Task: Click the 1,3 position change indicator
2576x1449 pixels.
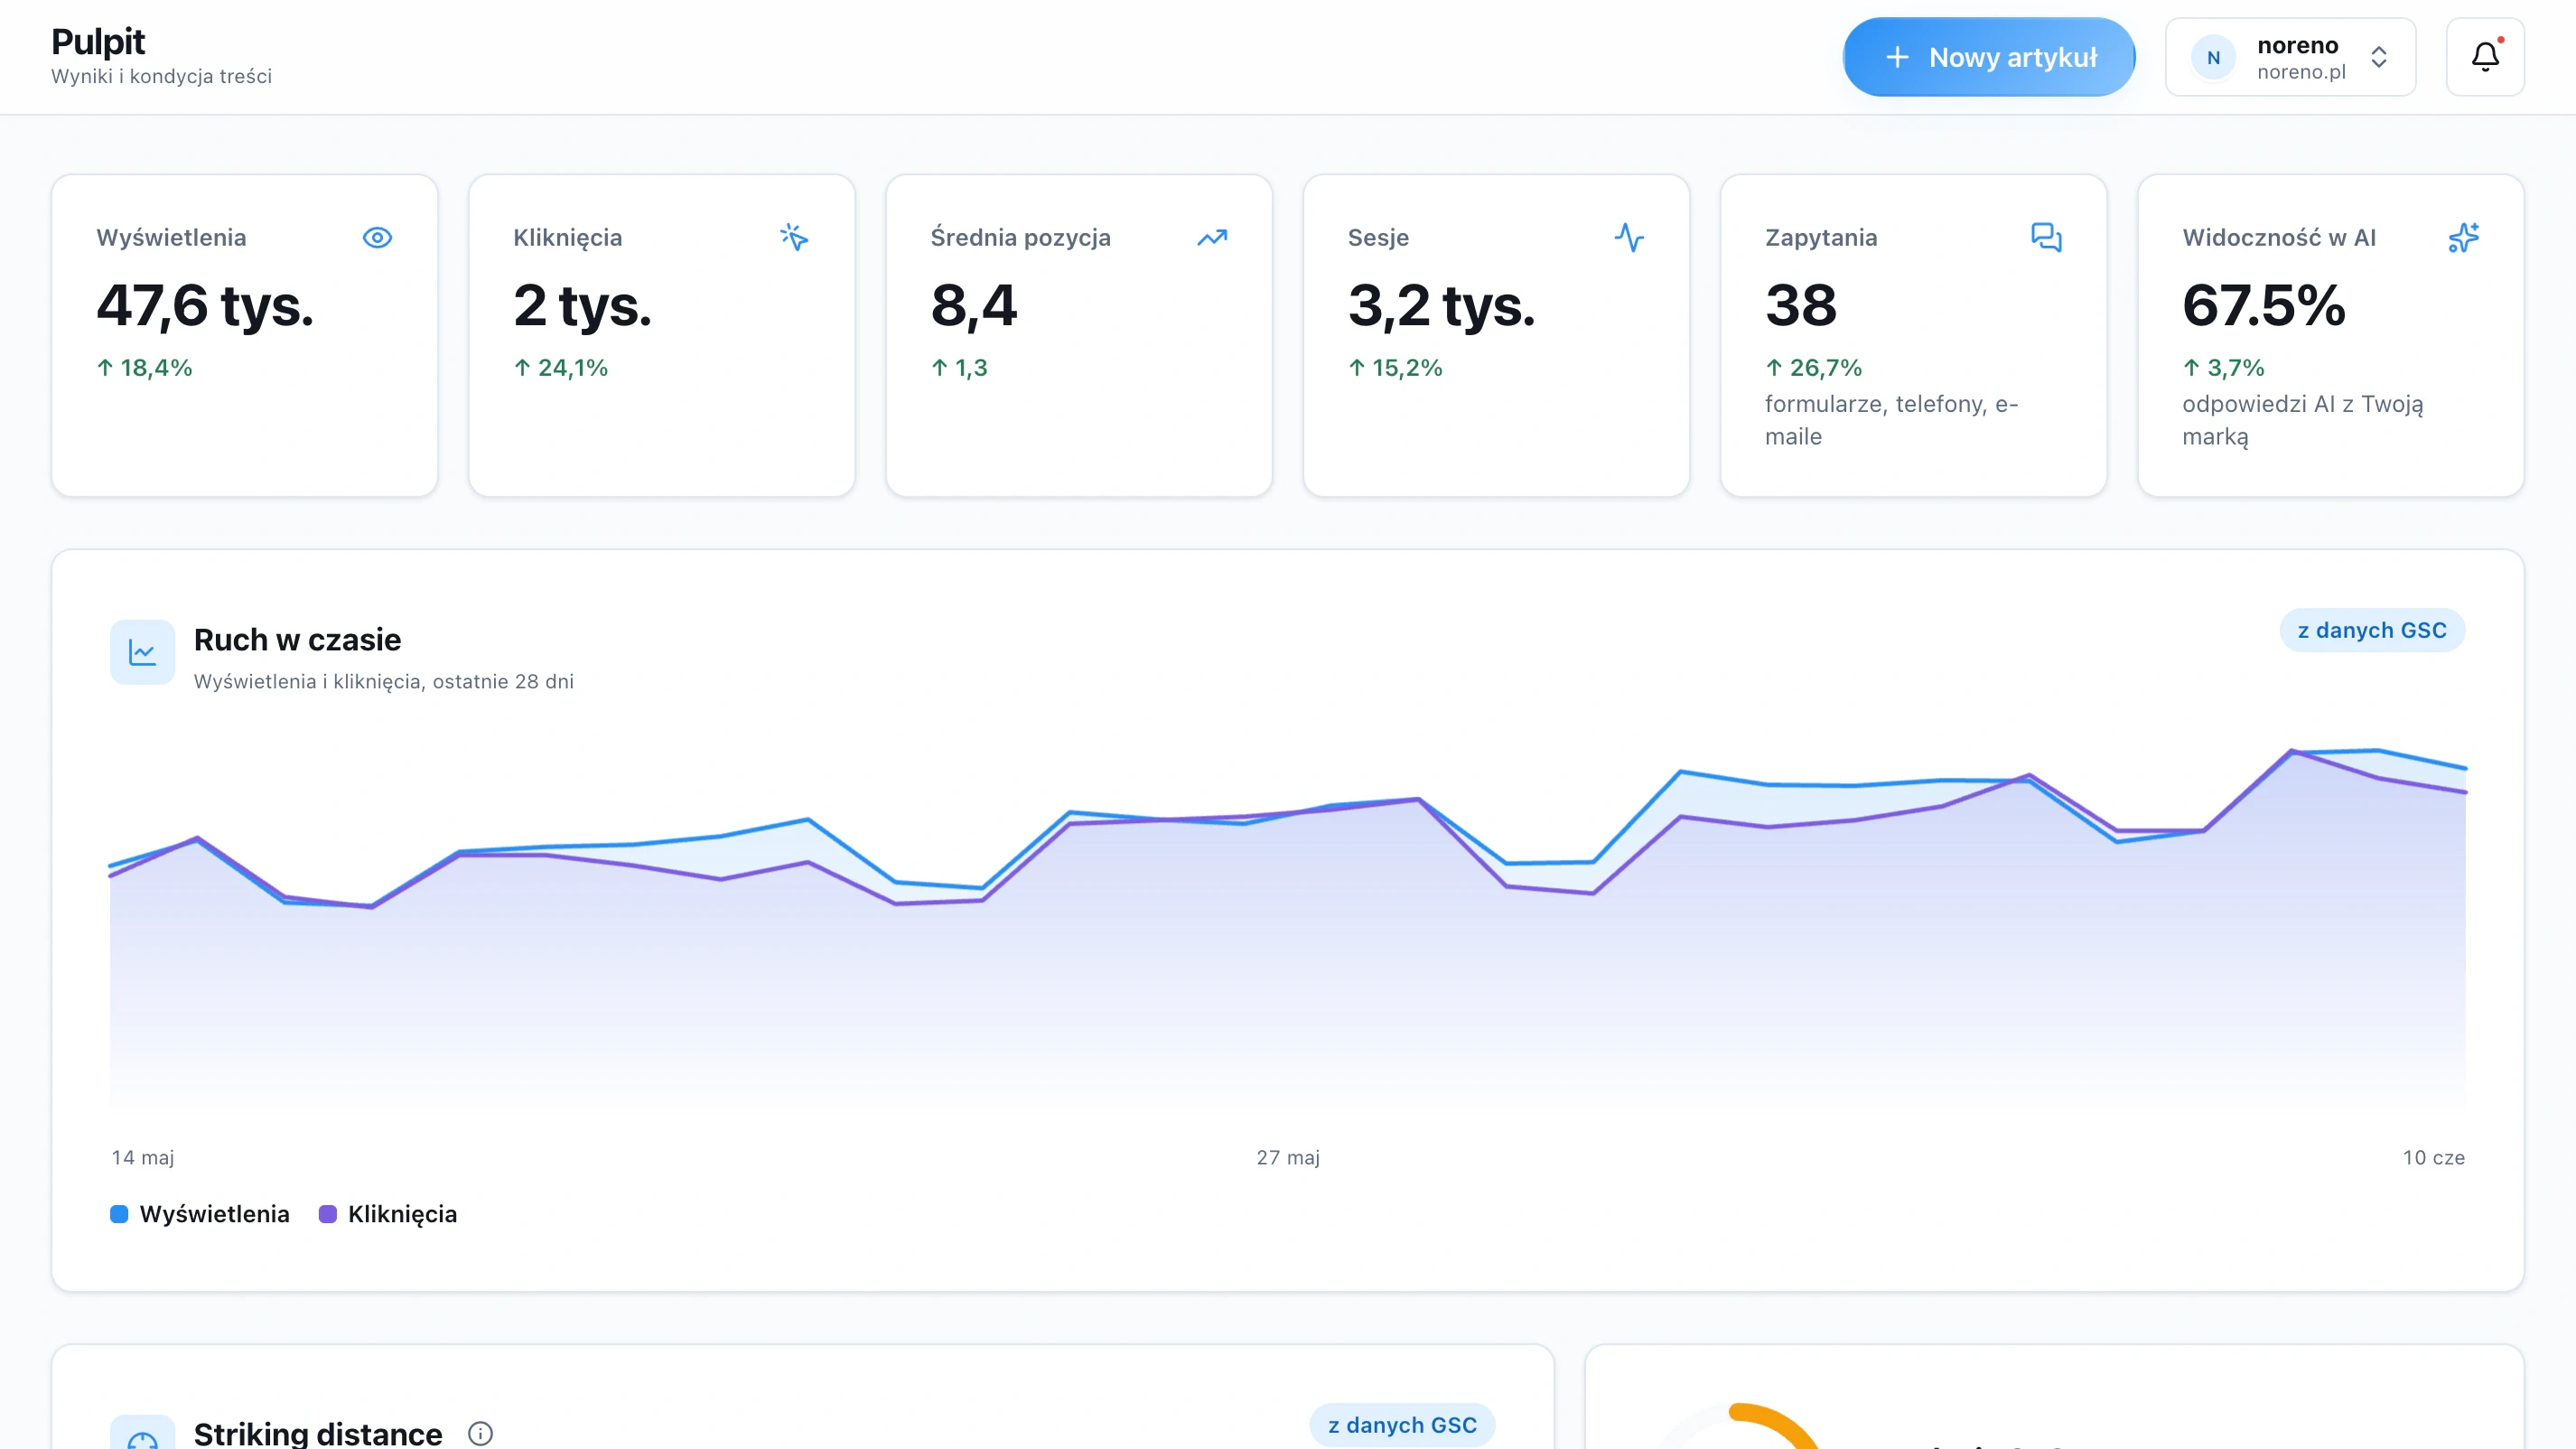Action: 959,368
